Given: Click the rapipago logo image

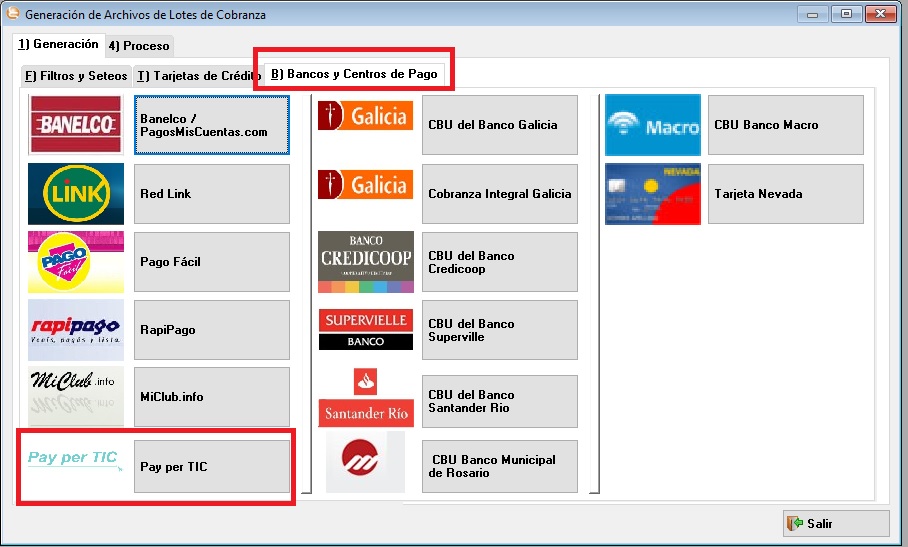Looking at the screenshot, I should [76, 329].
